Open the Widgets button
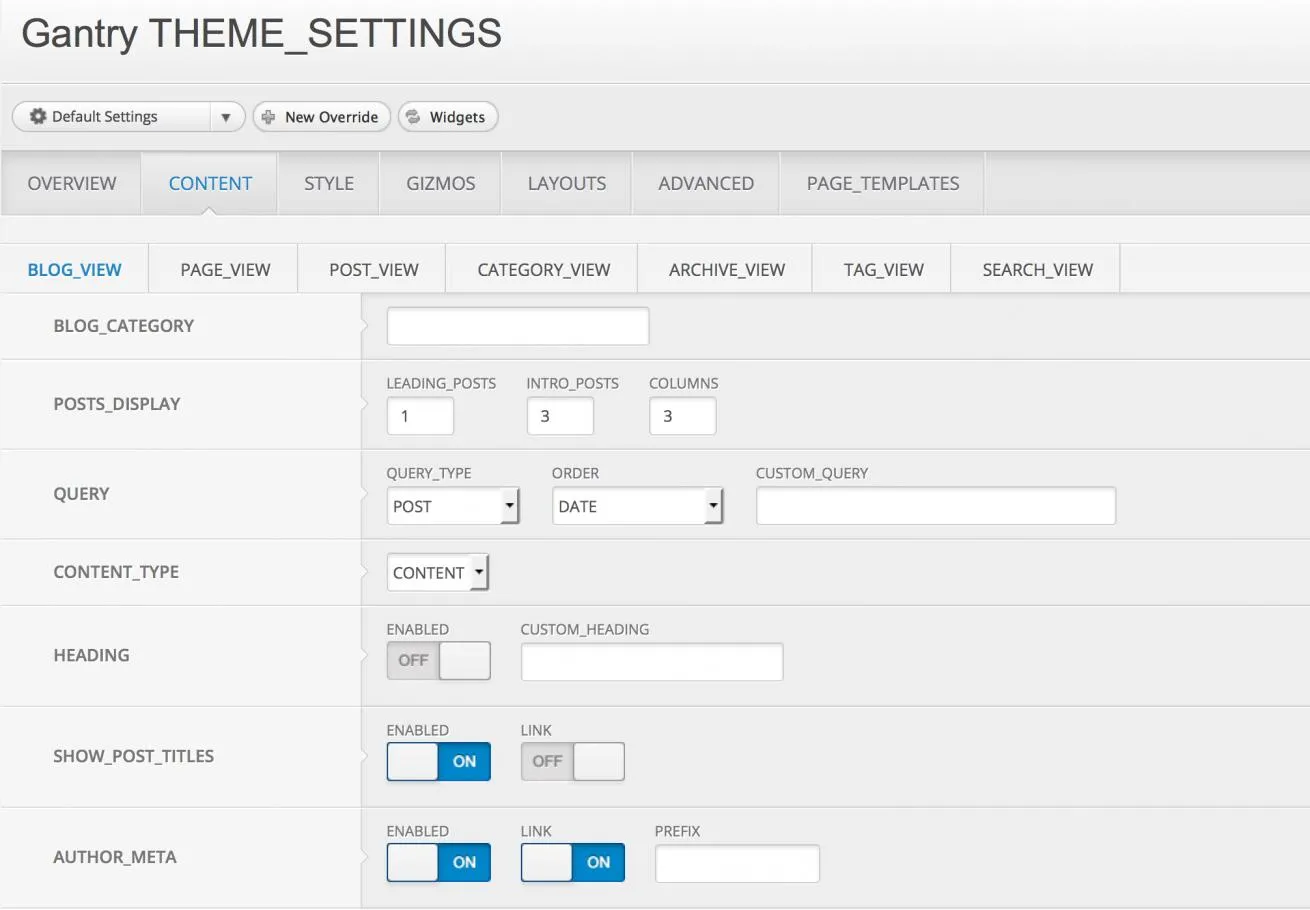This screenshot has height=910, width=1310. tap(448, 117)
